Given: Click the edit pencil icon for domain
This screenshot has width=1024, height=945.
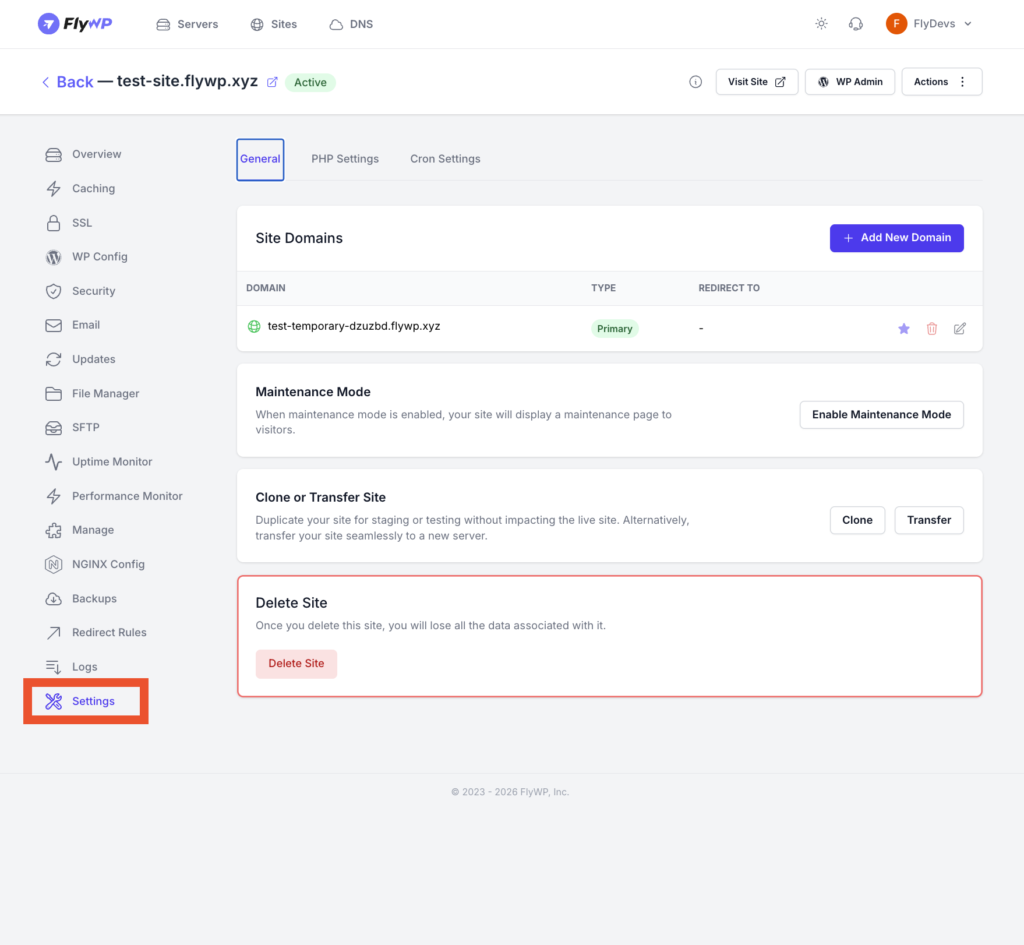Looking at the screenshot, I should click(960, 329).
